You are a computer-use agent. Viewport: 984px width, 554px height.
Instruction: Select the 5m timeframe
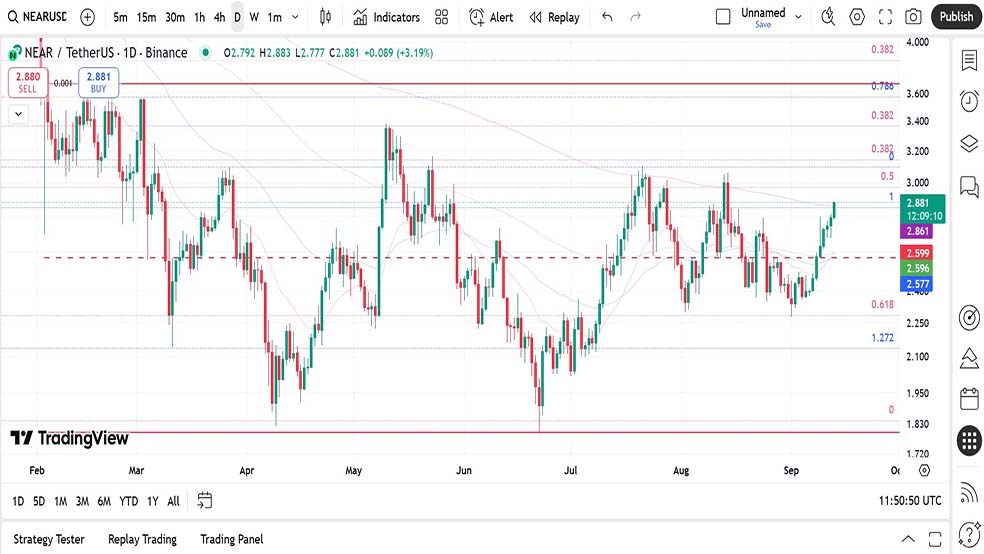[x=120, y=17]
